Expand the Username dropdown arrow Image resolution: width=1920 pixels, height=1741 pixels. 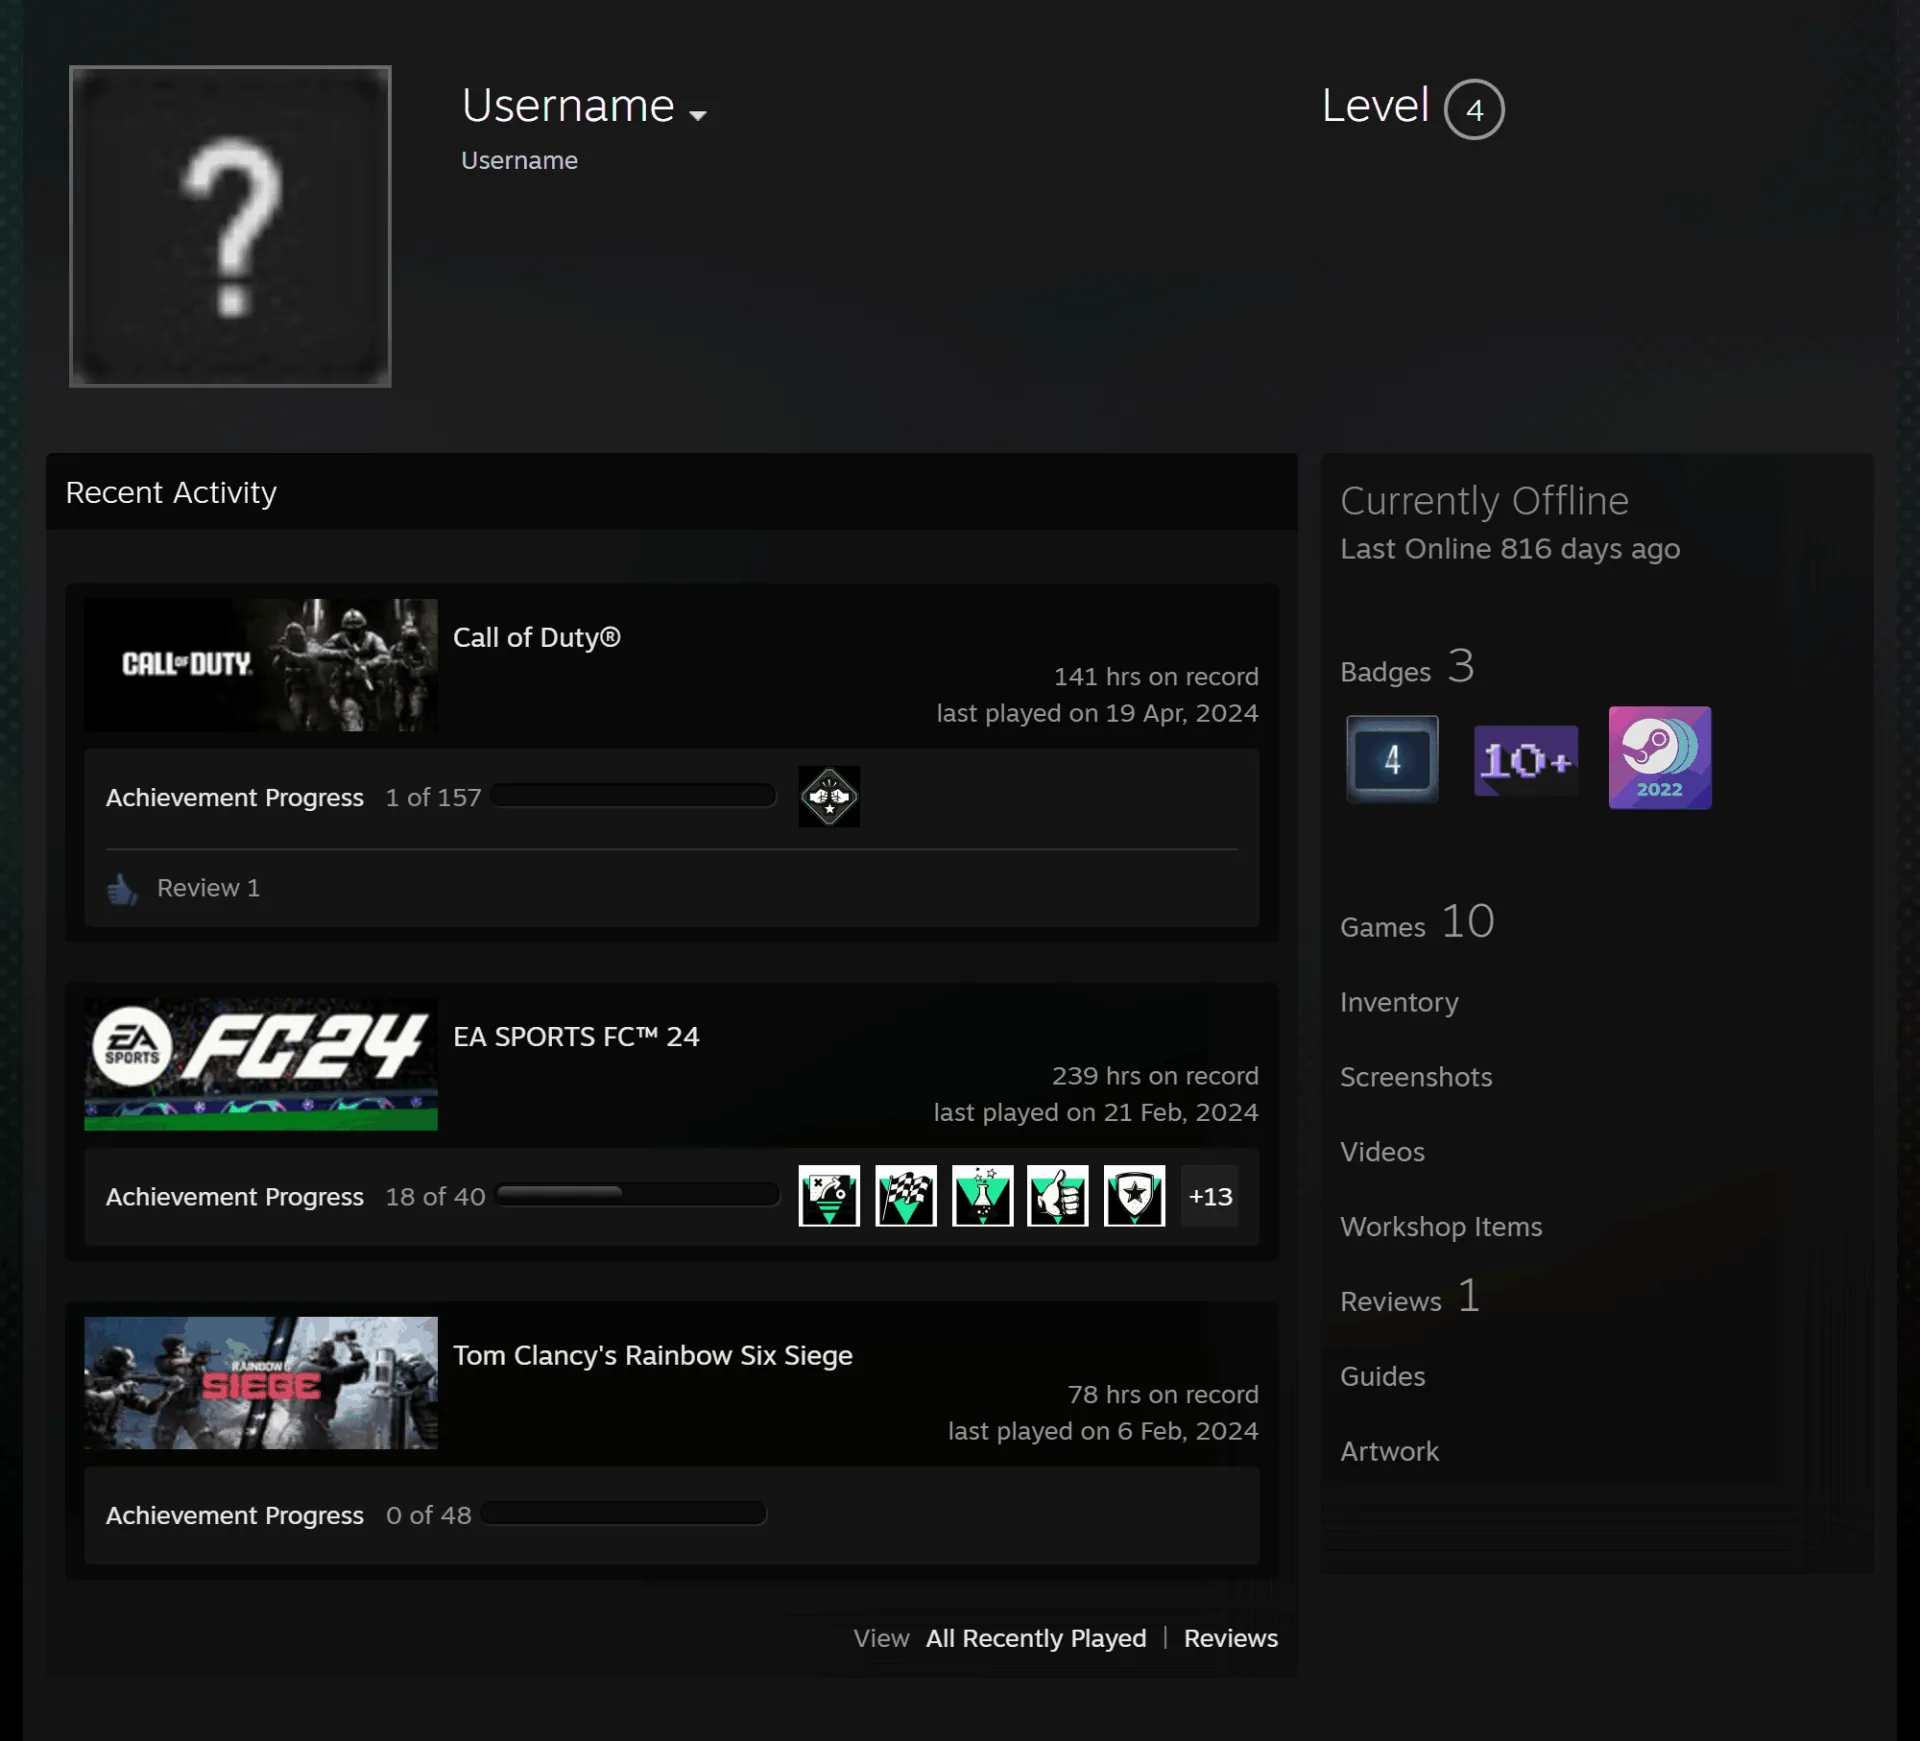698,115
